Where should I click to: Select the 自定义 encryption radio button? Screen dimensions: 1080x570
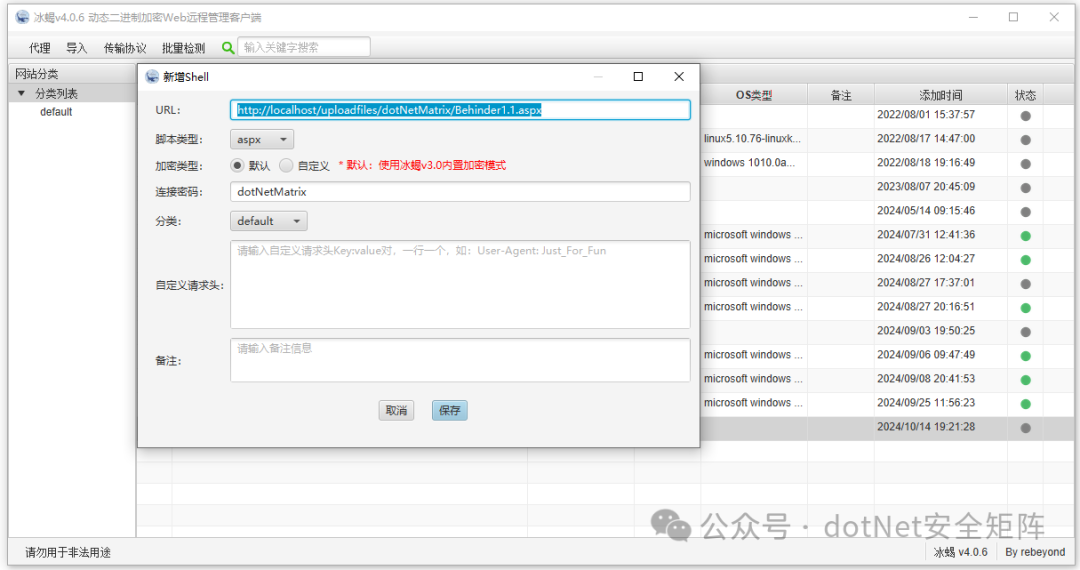click(287, 166)
